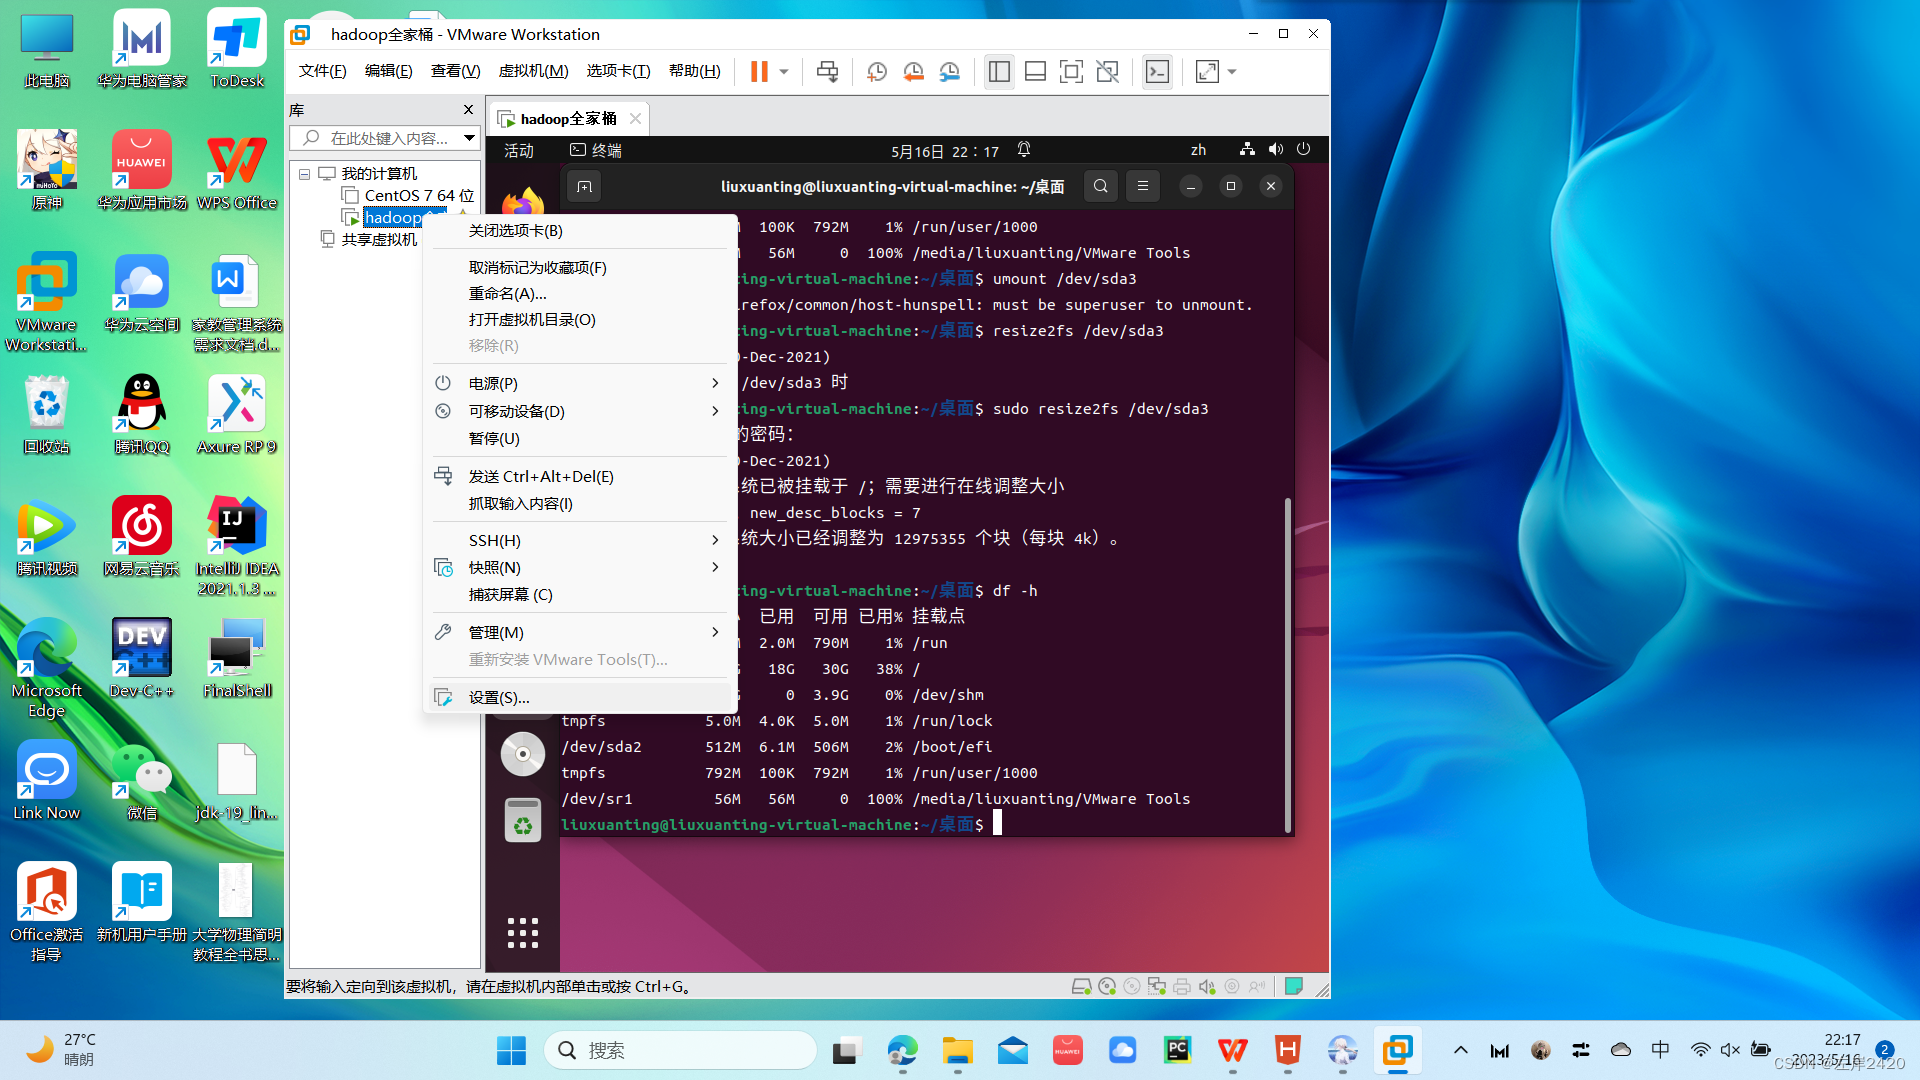Select 设置(S)... from context menu

[x=499, y=697]
